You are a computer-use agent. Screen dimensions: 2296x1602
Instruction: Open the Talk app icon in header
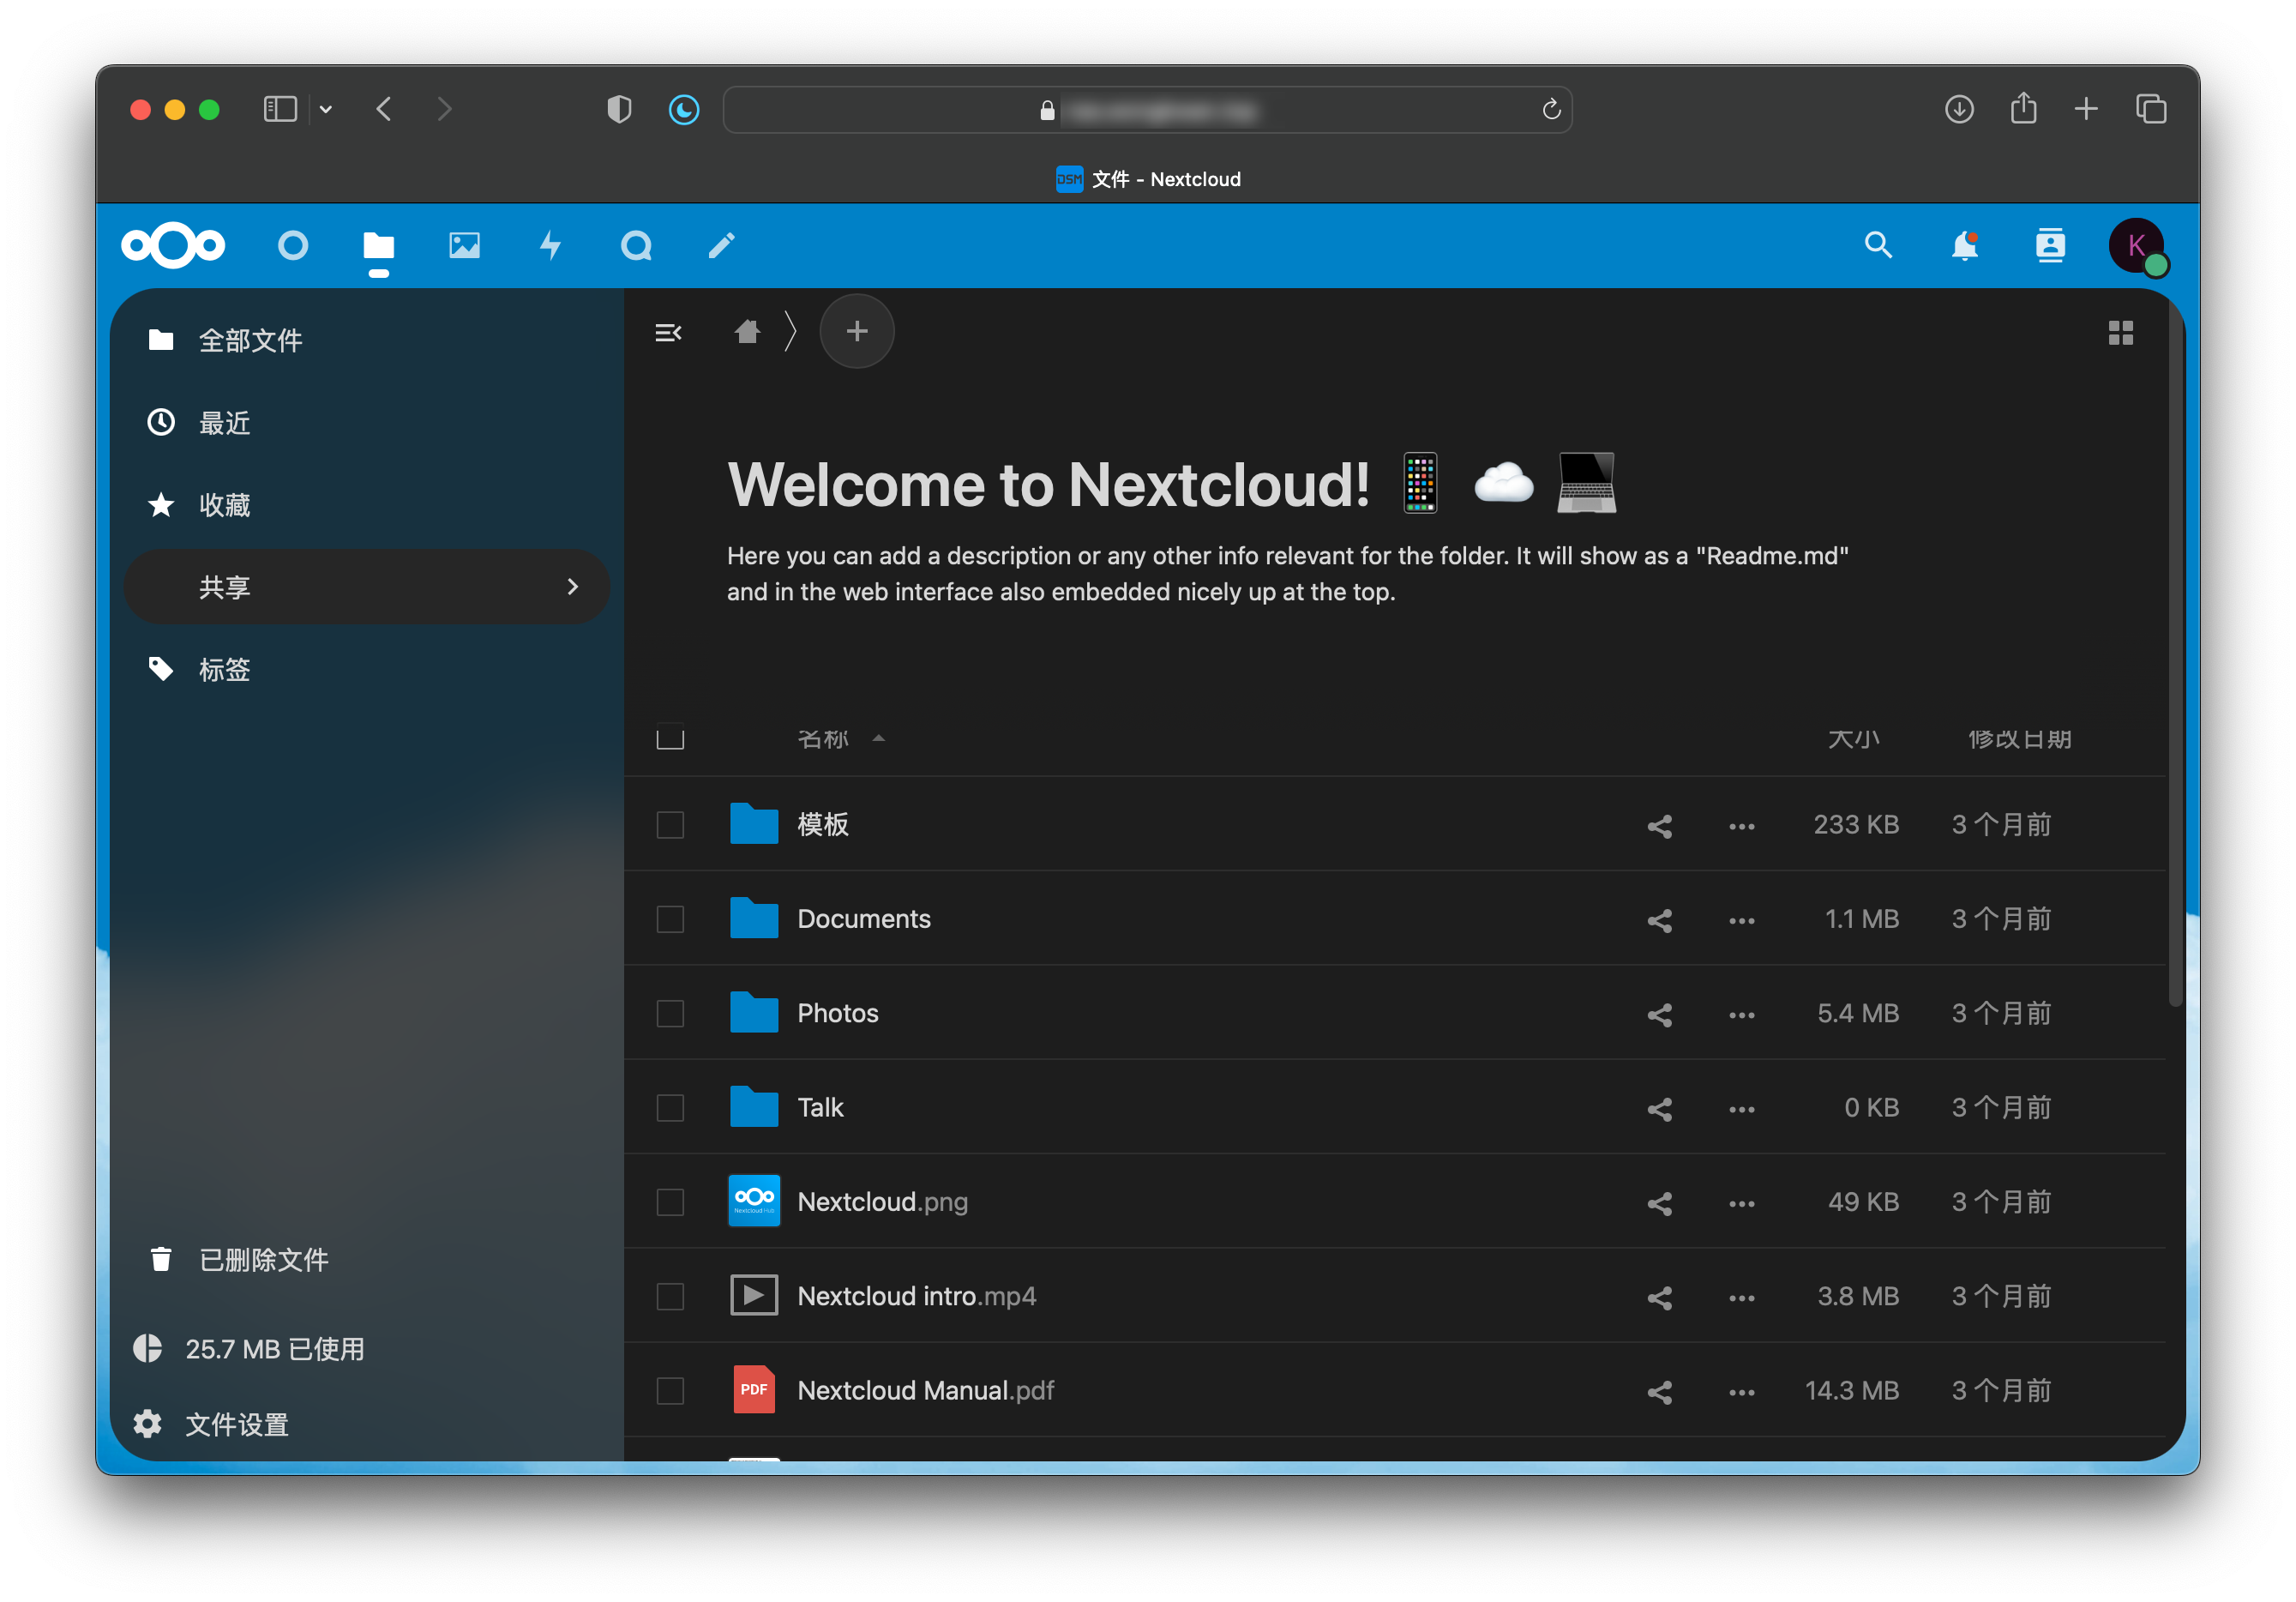coord(636,245)
